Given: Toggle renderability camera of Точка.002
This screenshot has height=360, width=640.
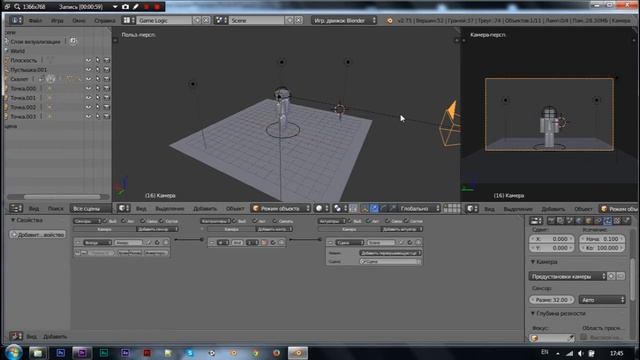Looking at the screenshot, I should point(107,107).
